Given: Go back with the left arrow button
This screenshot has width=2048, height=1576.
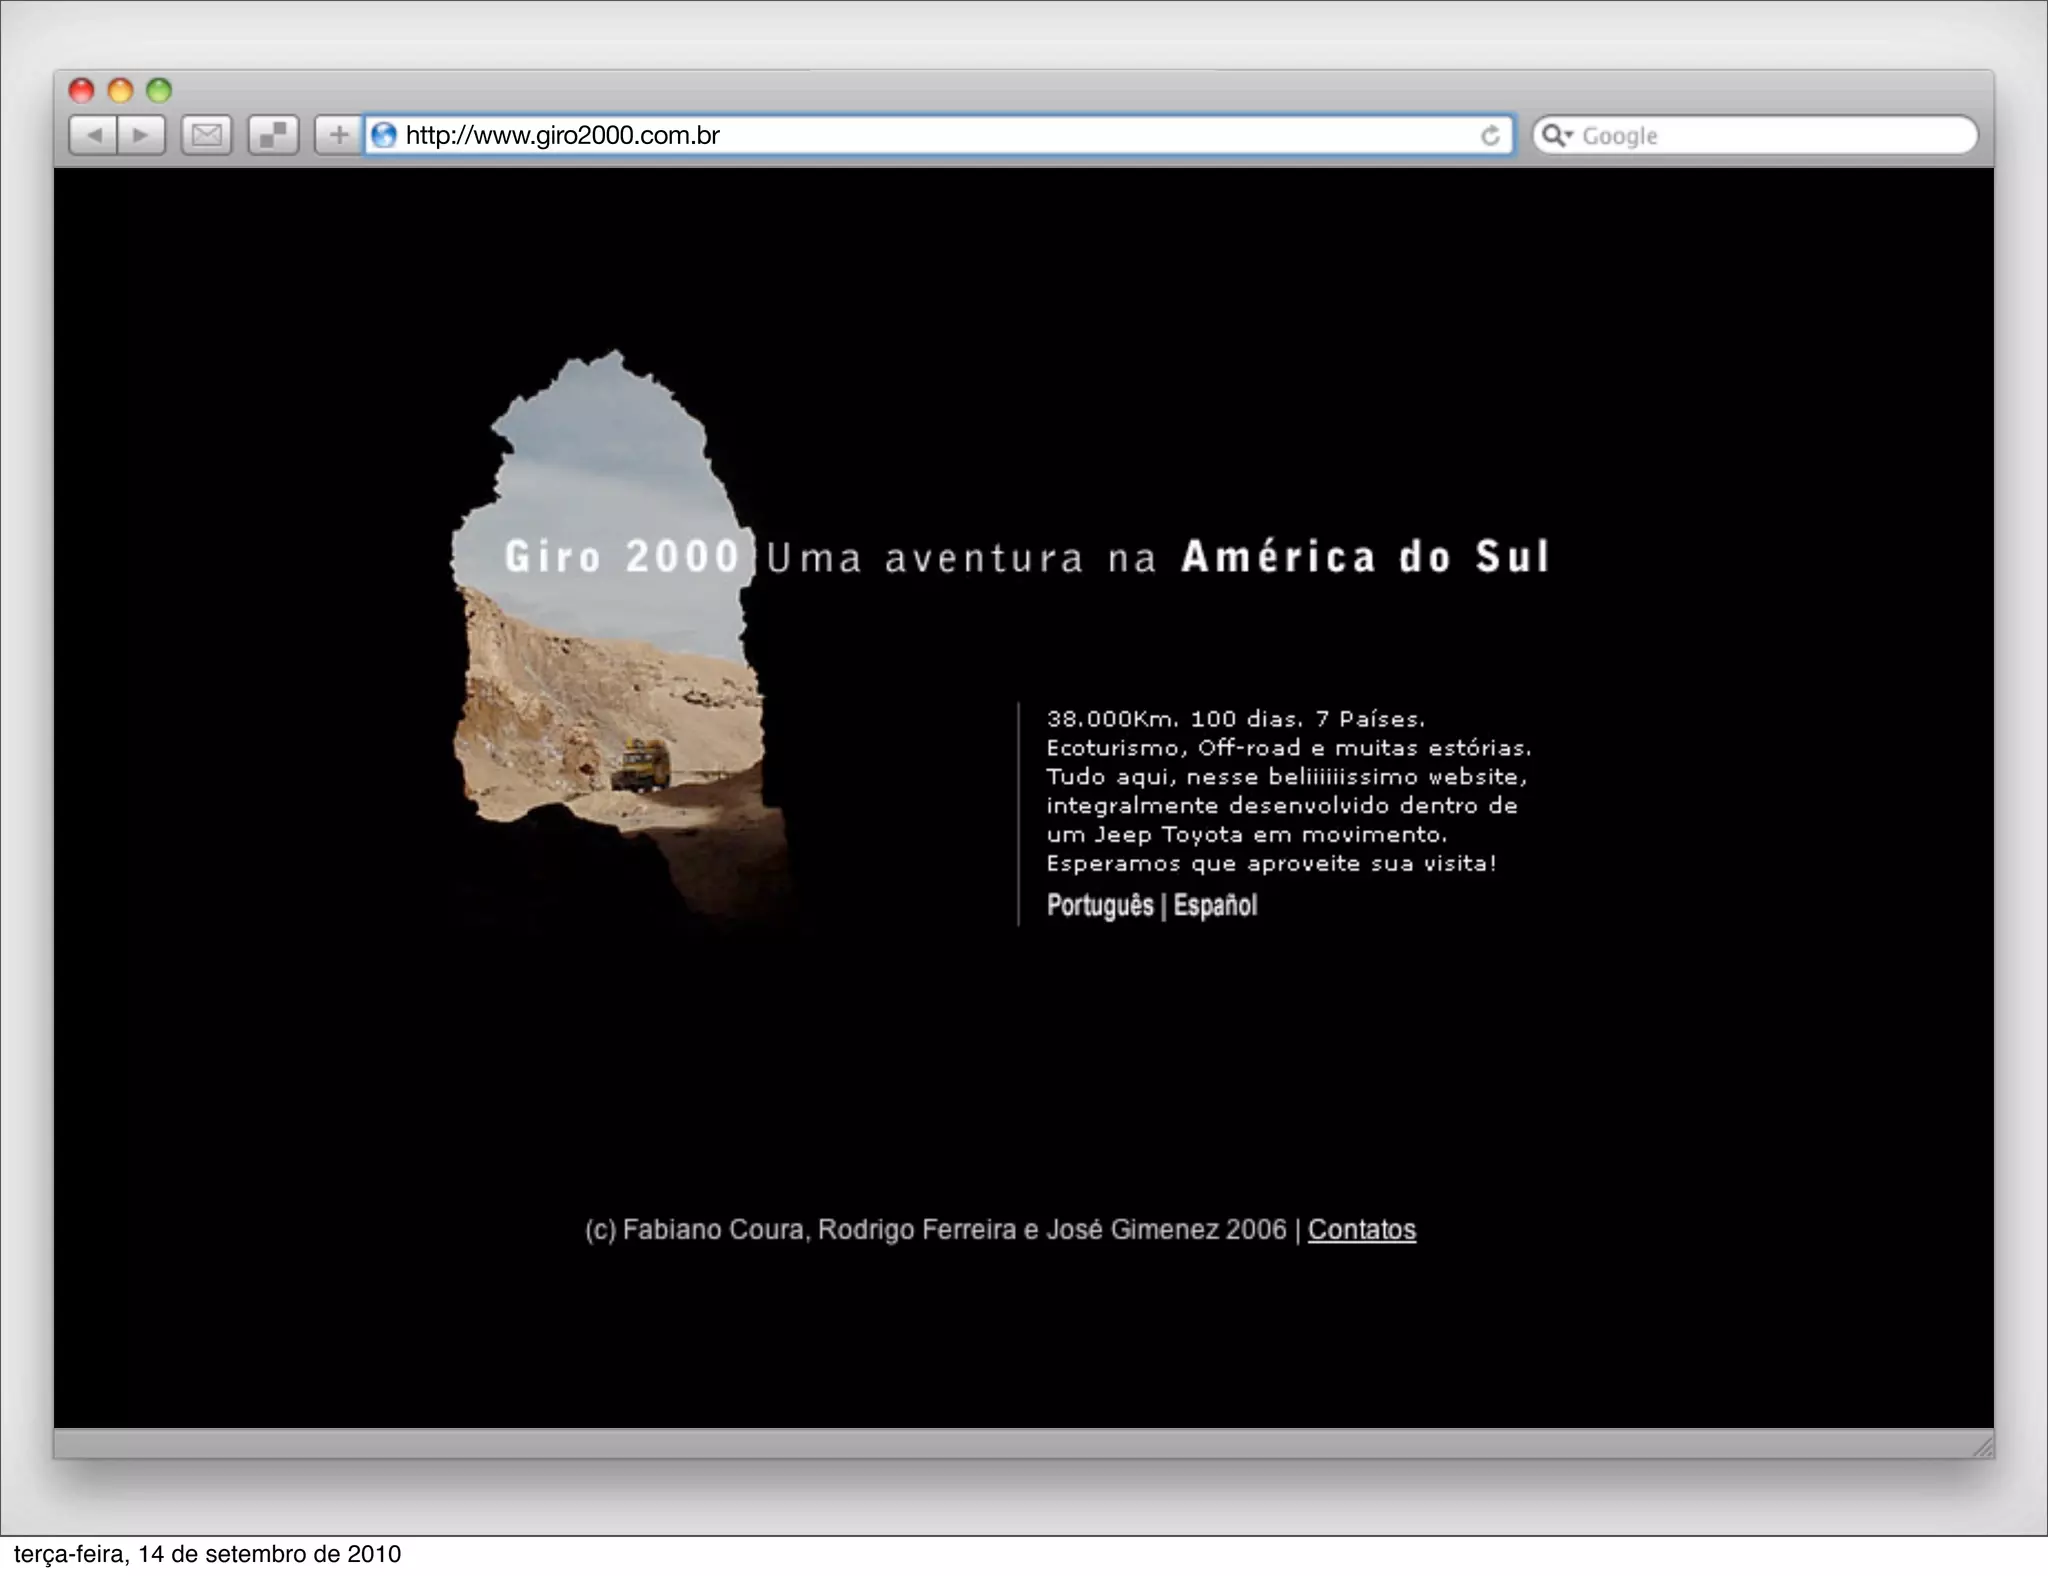Looking at the screenshot, I should [x=94, y=135].
